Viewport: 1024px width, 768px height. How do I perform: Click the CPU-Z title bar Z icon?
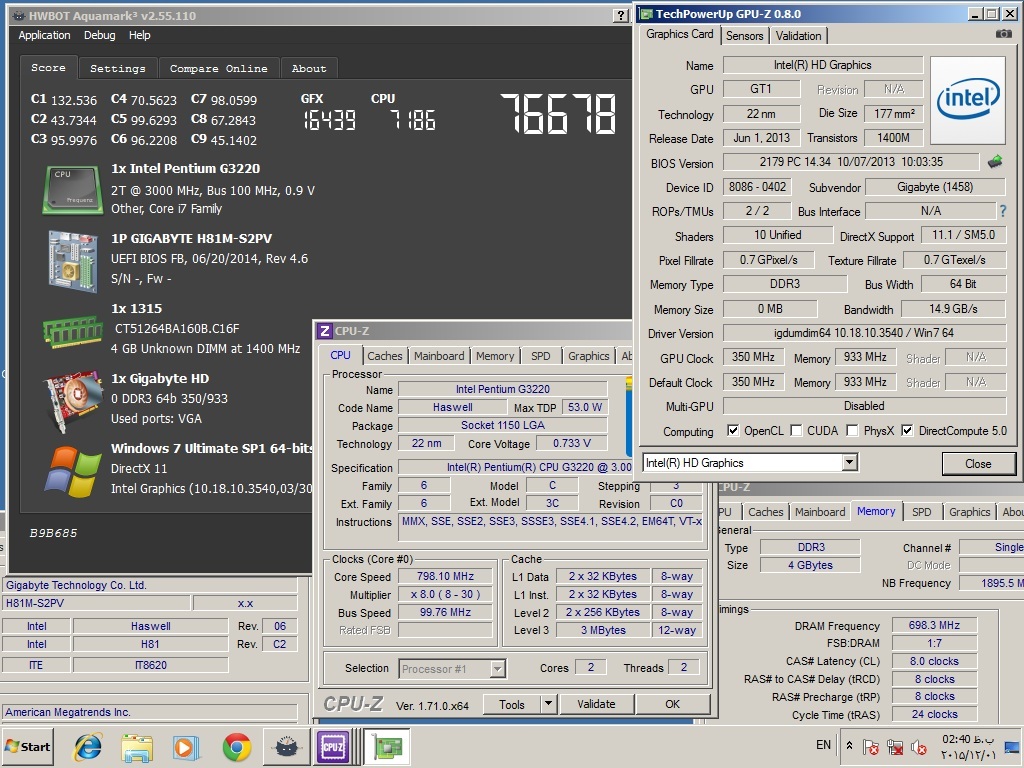tap(325, 331)
